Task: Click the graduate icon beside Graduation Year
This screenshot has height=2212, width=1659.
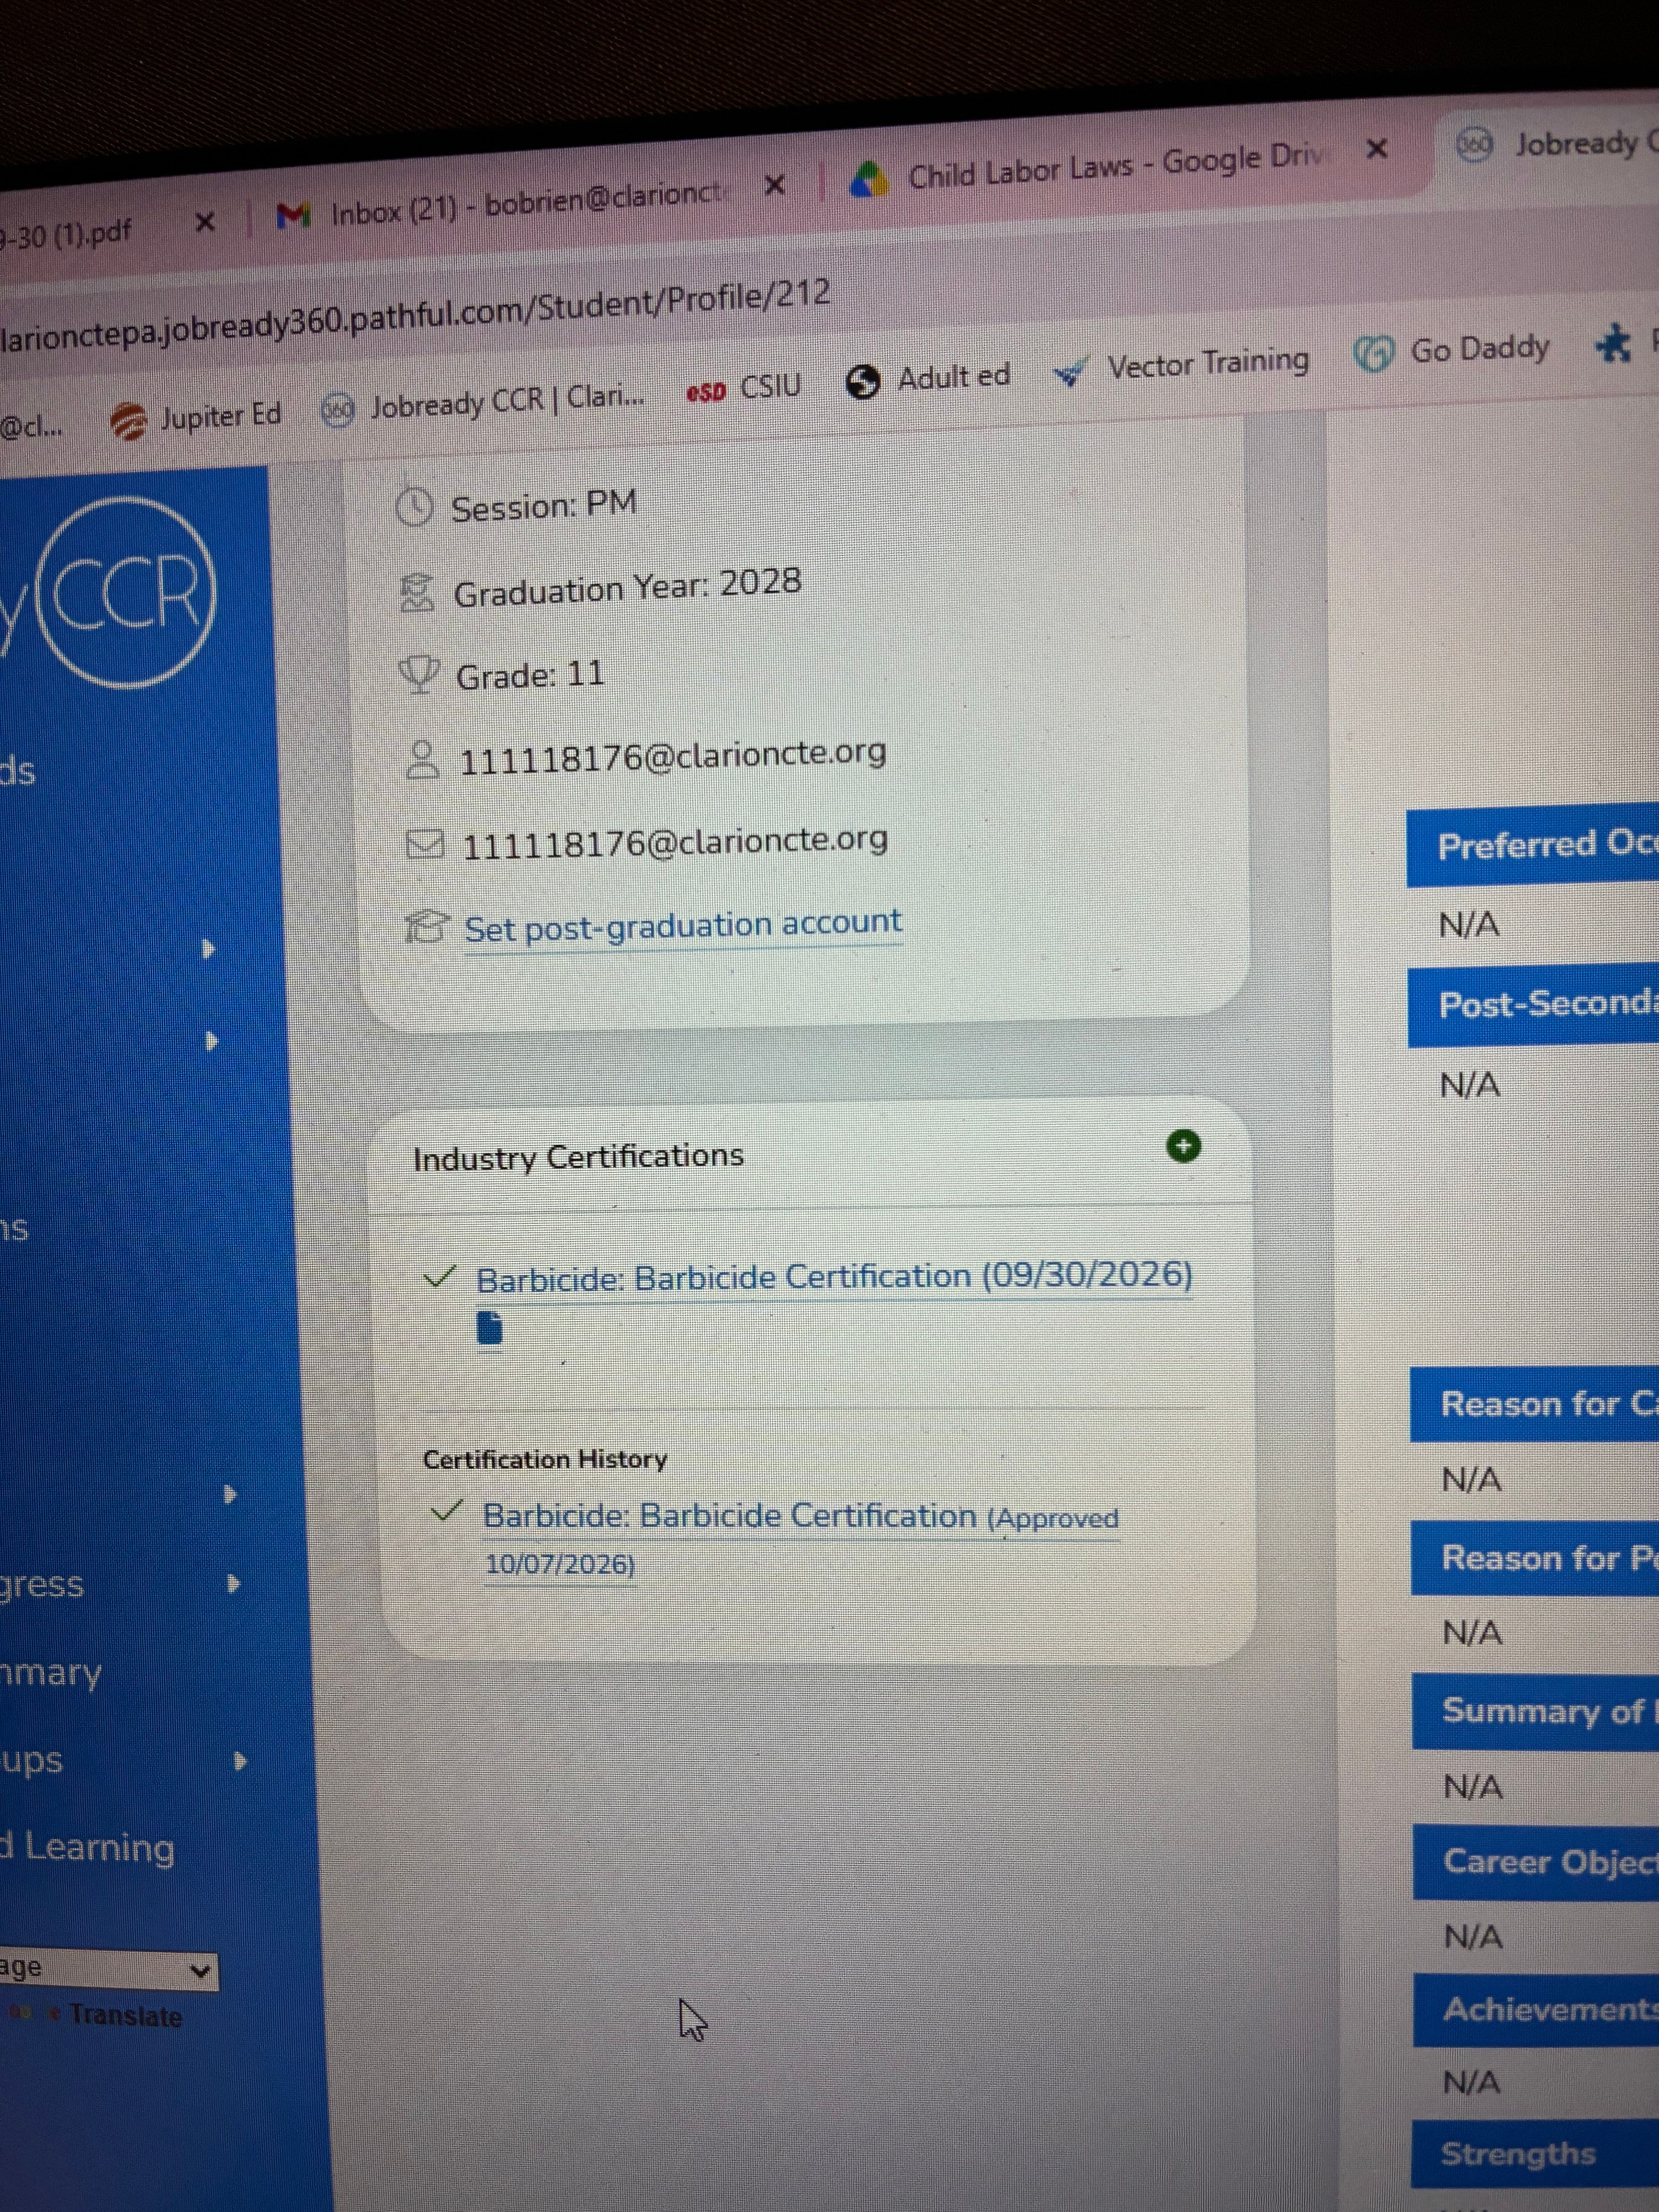Action: click(x=417, y=593)
